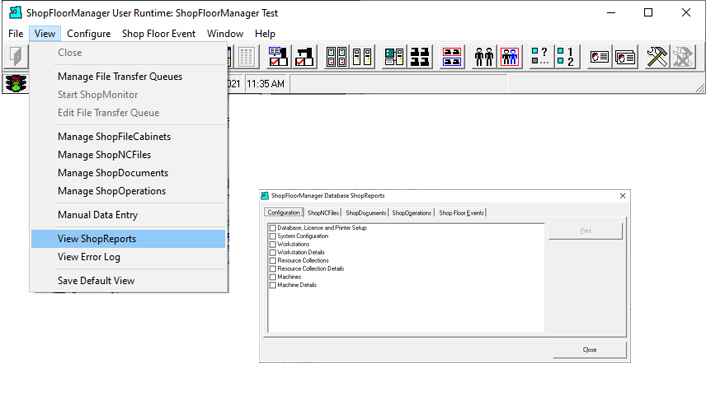706x397 pixels.
Task: Click the Close button at dialog bottom
Action: tap(589, 350)
